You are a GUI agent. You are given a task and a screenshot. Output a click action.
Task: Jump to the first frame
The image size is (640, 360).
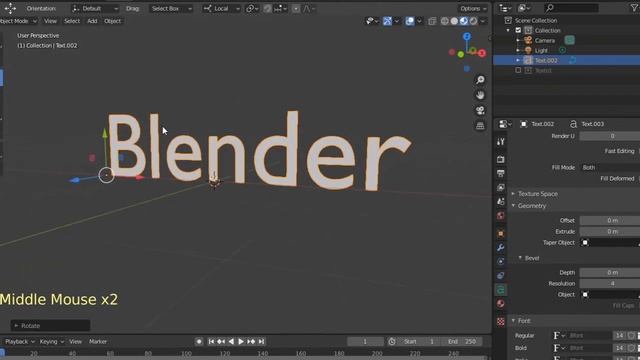tap(211, 342)
